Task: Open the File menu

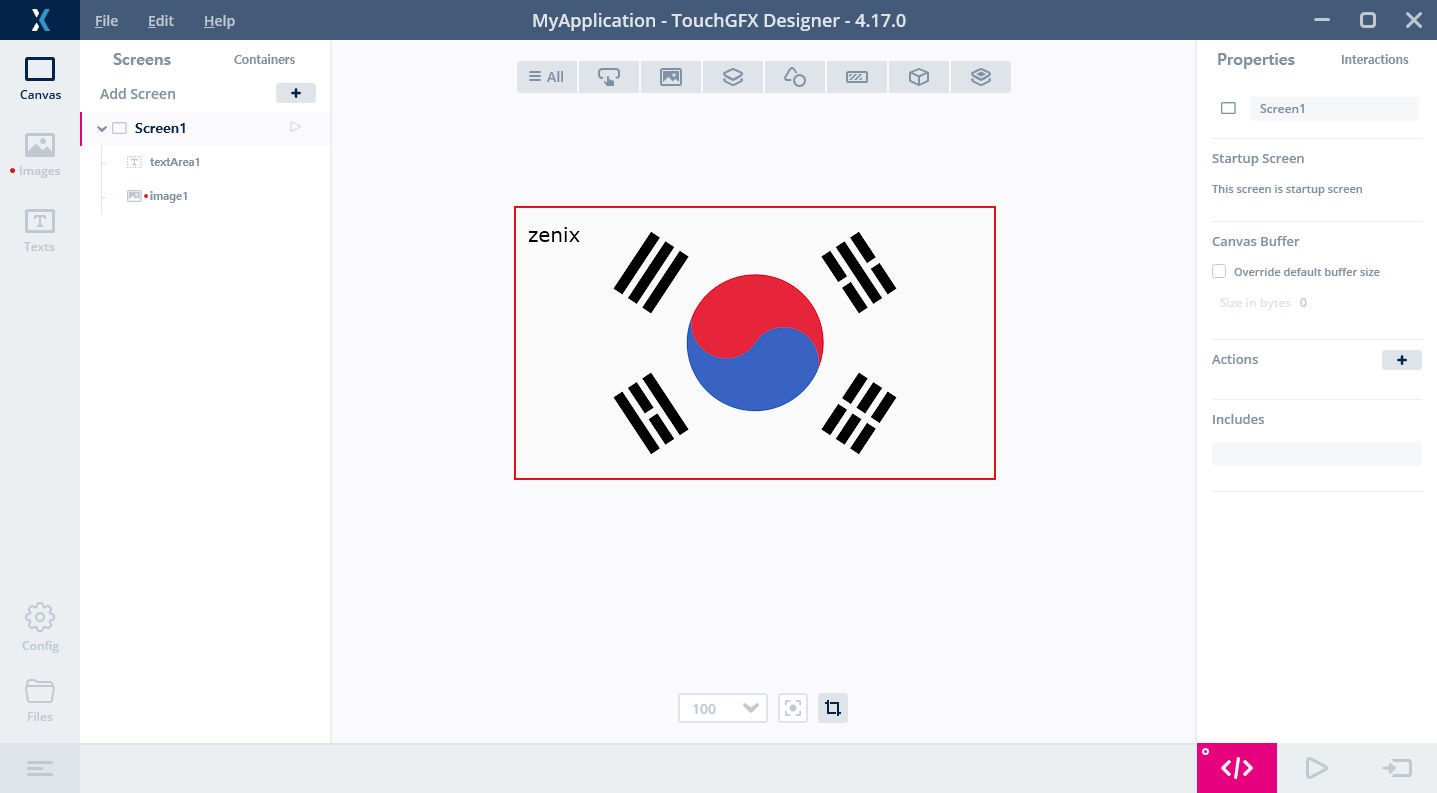Action: point(106,21)
